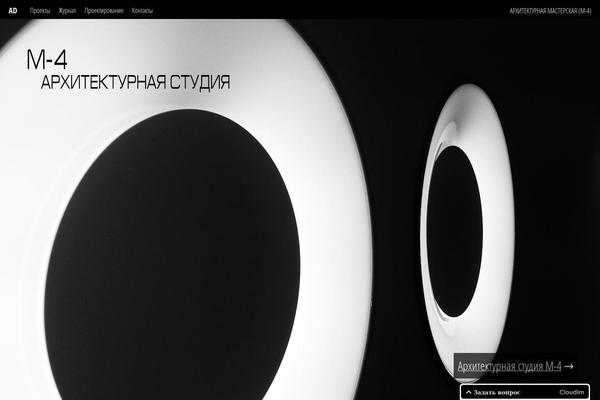Follow the Архитектурная студия М-4 link

tap(509, 366)
